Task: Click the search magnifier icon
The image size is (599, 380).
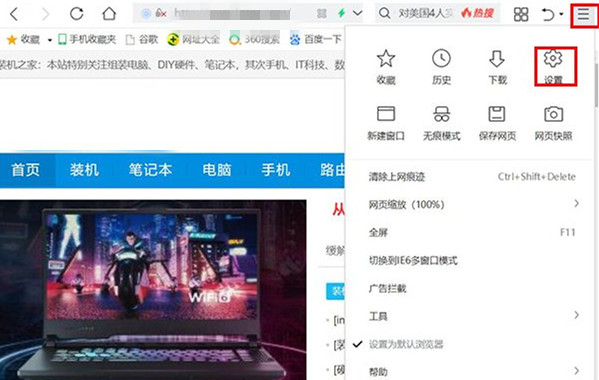Action: [384, 14]
